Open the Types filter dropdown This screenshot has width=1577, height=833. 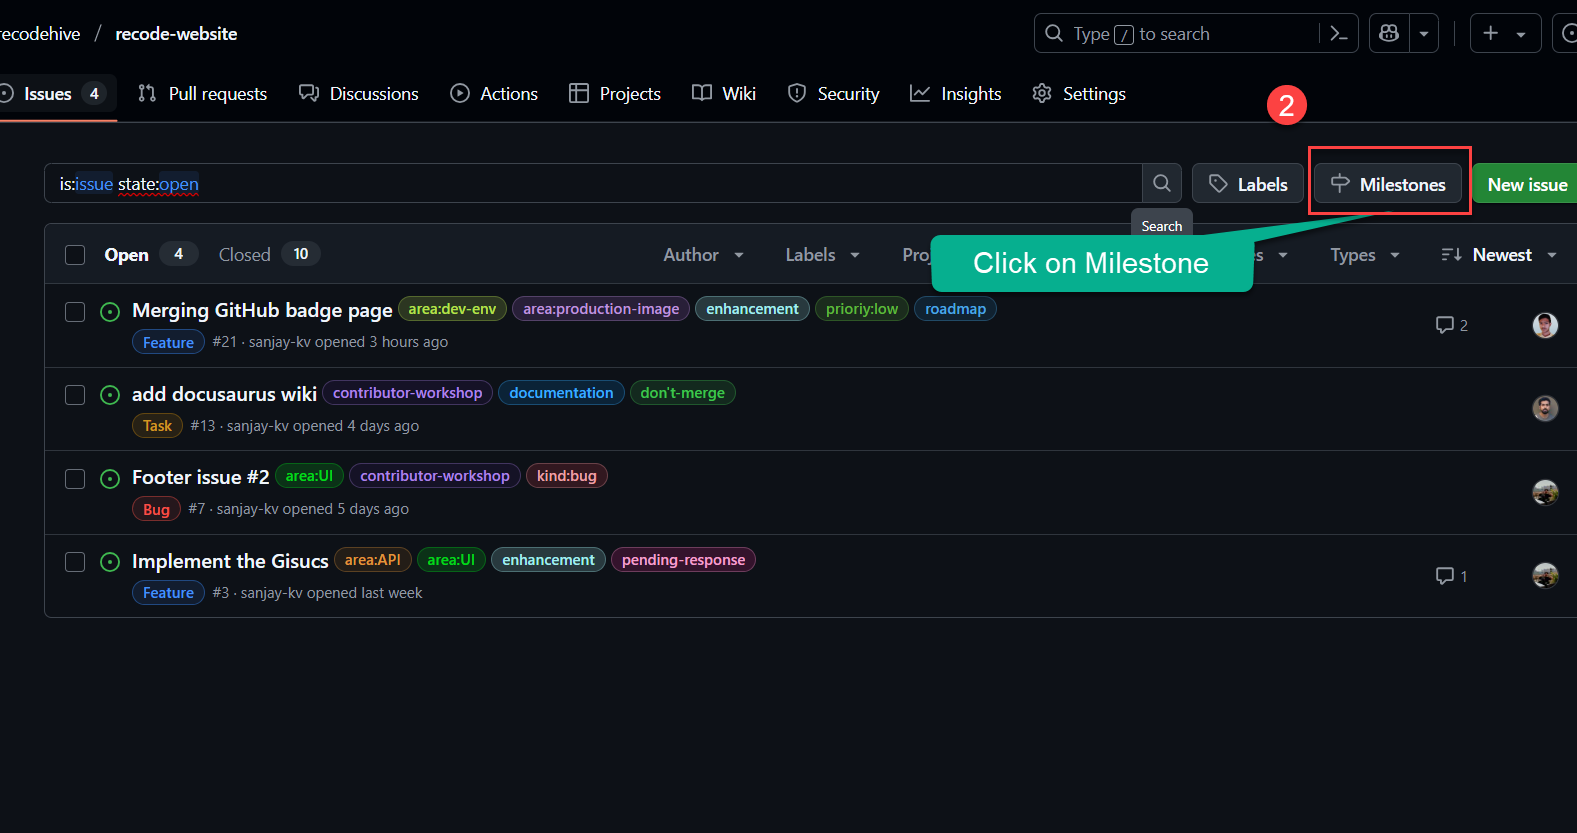1364,255
